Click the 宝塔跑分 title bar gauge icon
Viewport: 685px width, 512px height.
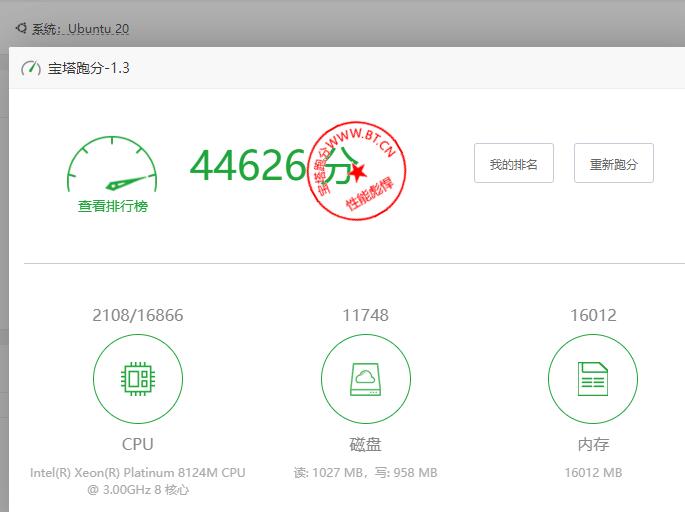pyautogui.click(x=31, y=68)
